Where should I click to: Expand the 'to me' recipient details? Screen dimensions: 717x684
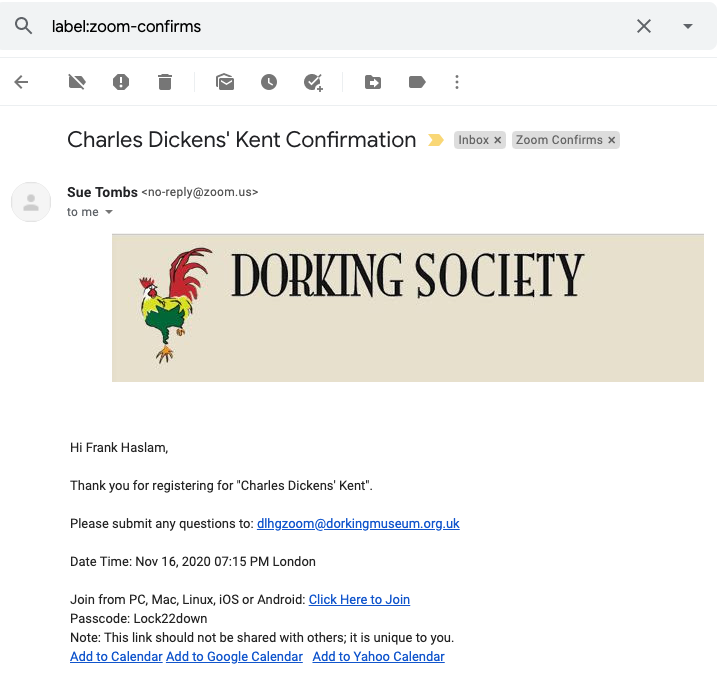tap(109, 212)
